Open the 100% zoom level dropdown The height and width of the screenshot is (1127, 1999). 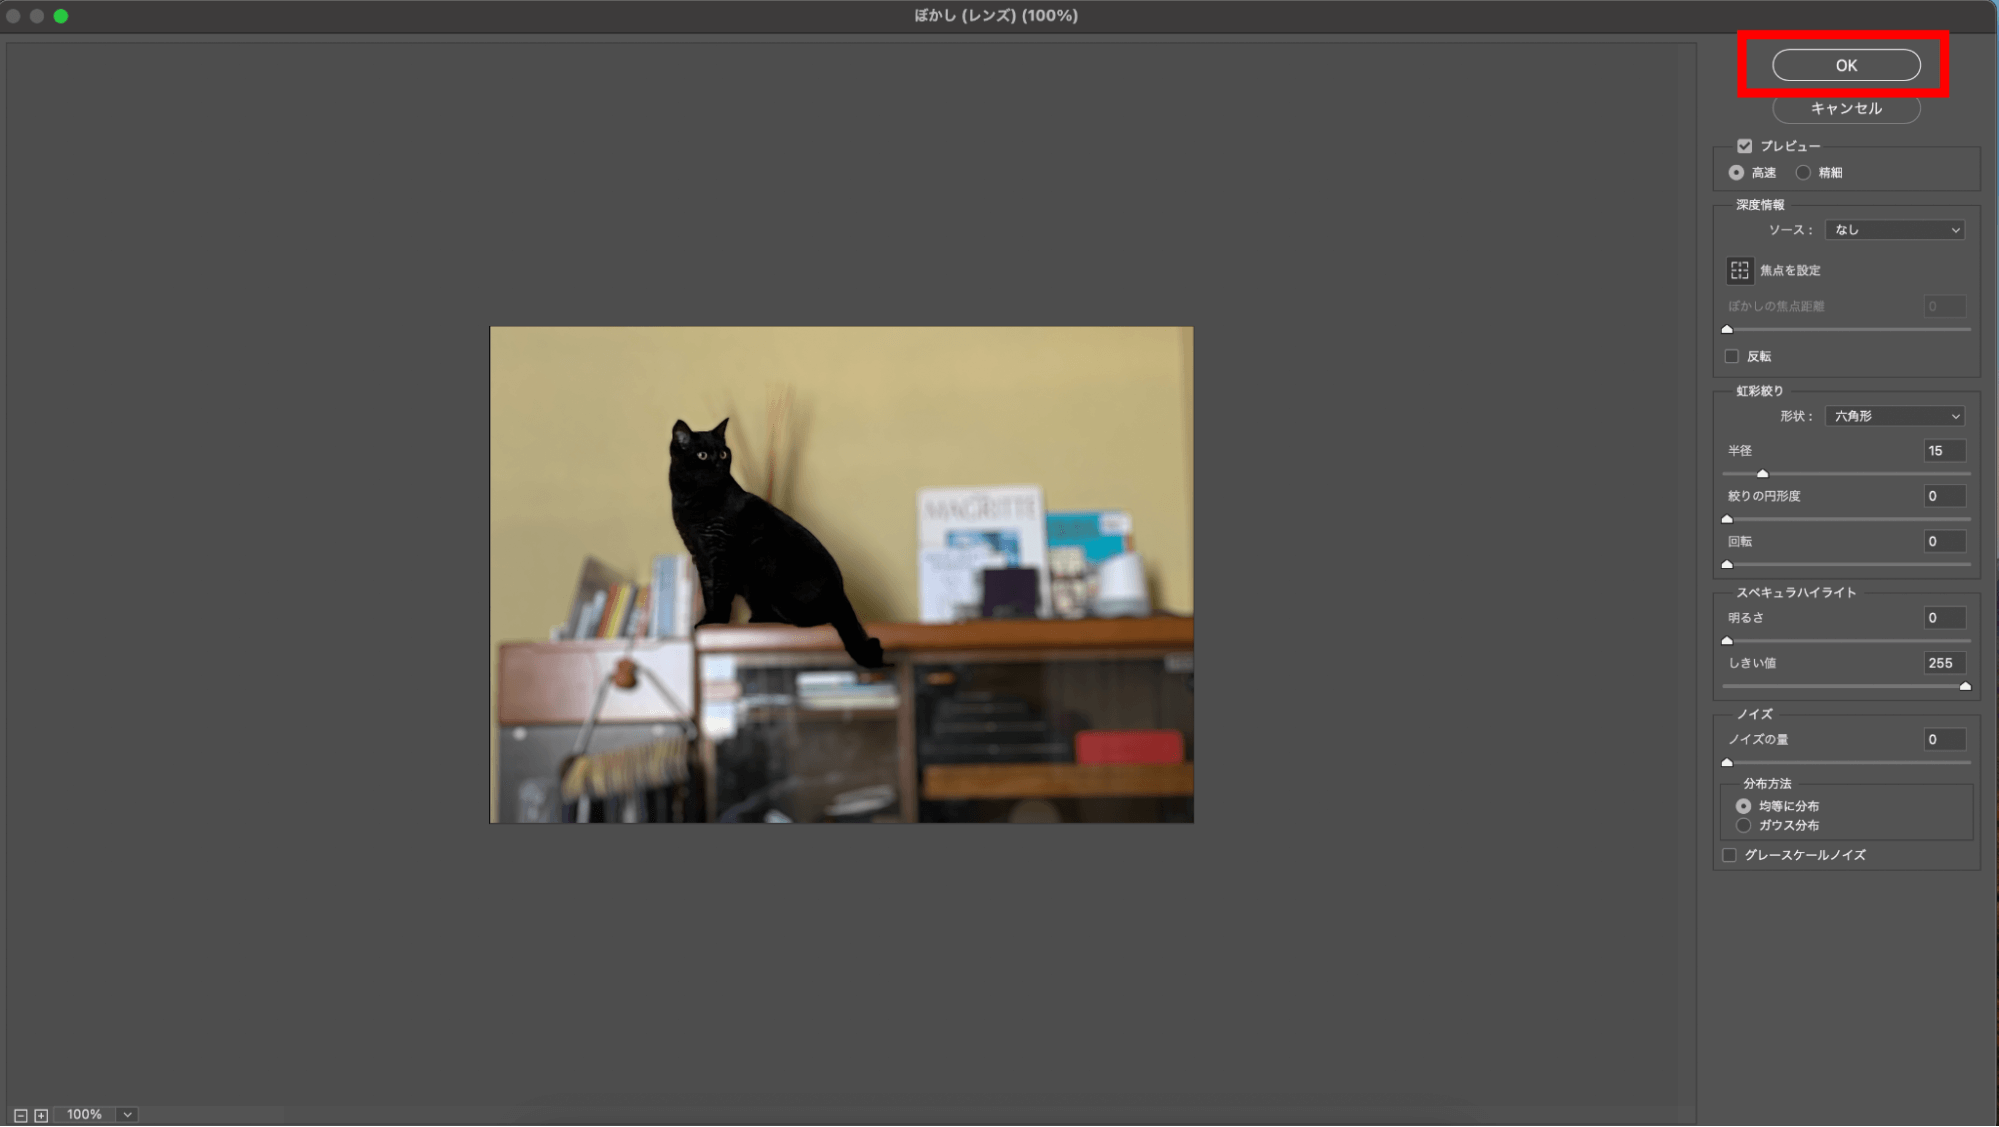click(x=127, y=1115)
